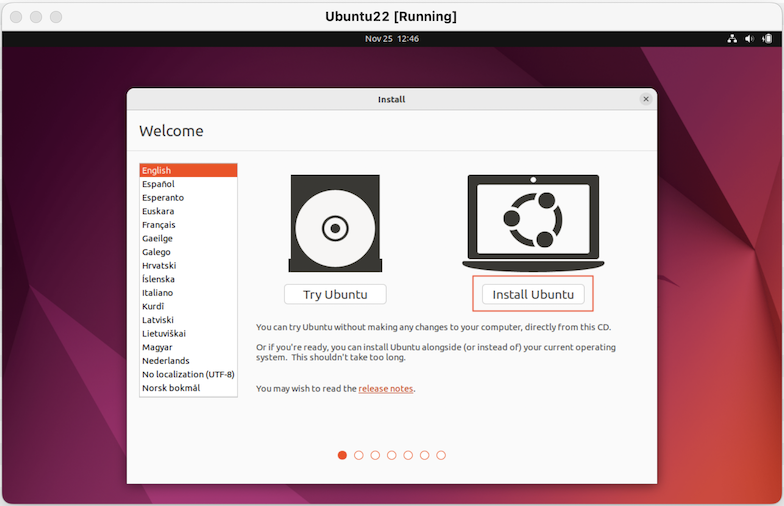Select Italiano in the language list
Viewport: 784px width, 506px height.
tap(188, 292)
